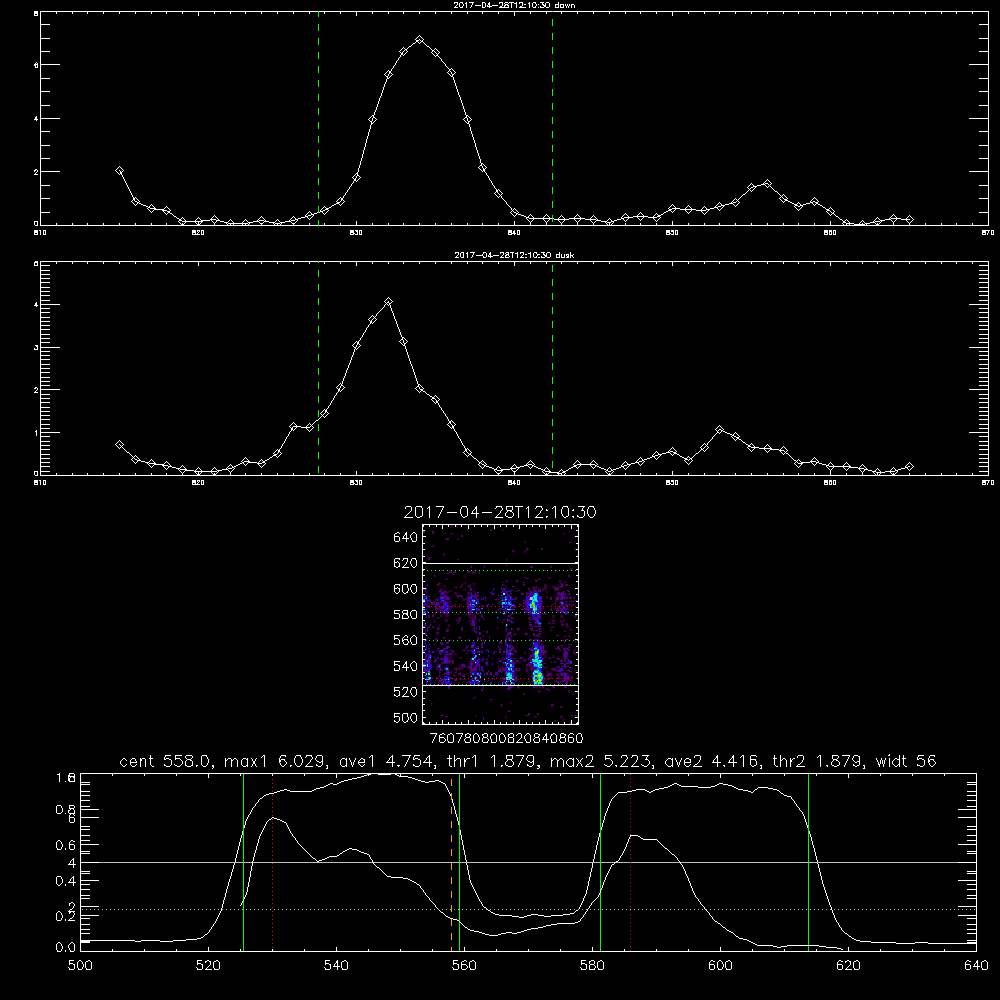Click the "2017-04-28T12:10:30 dawn" plot title

pos(514,5)
